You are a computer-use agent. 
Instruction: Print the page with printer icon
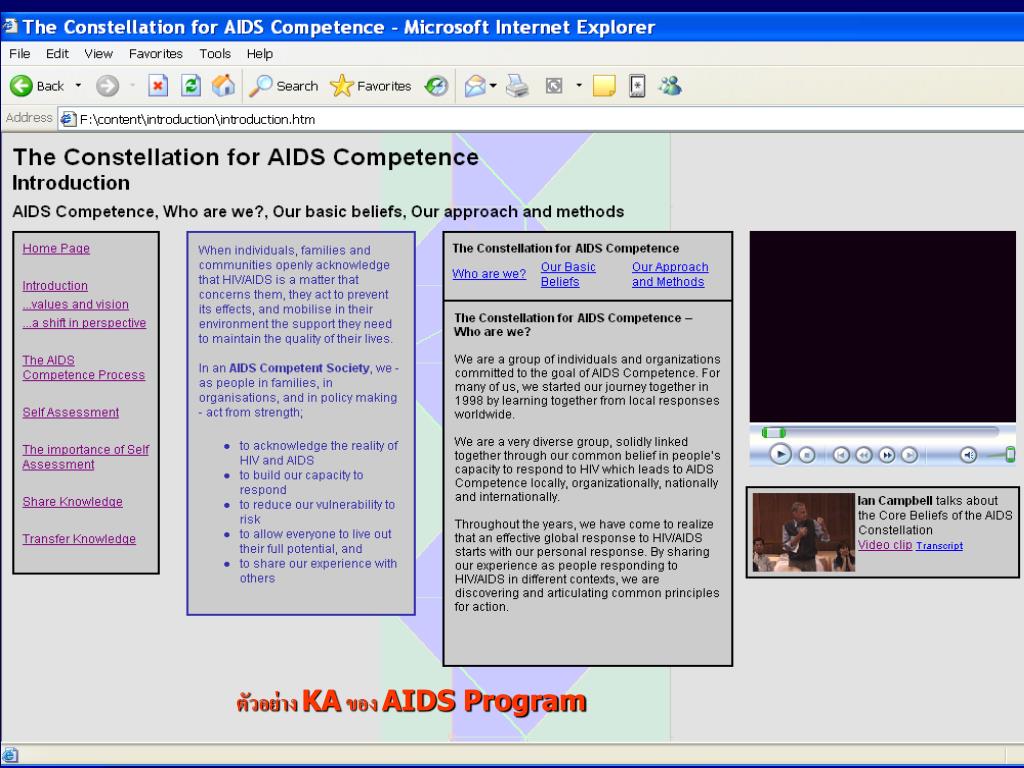tap(517, 86)
